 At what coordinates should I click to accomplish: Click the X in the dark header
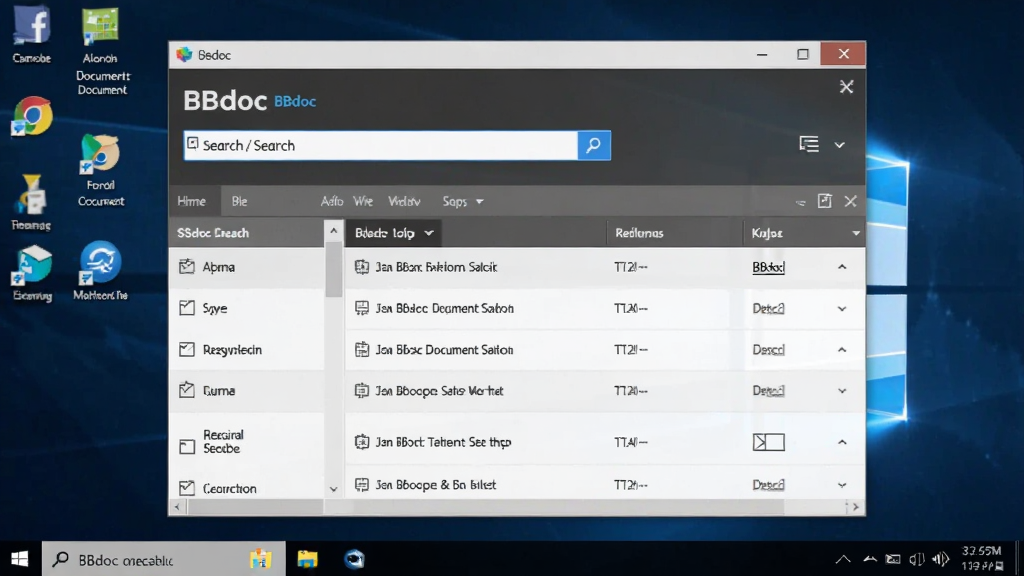(x=846, y=87)
